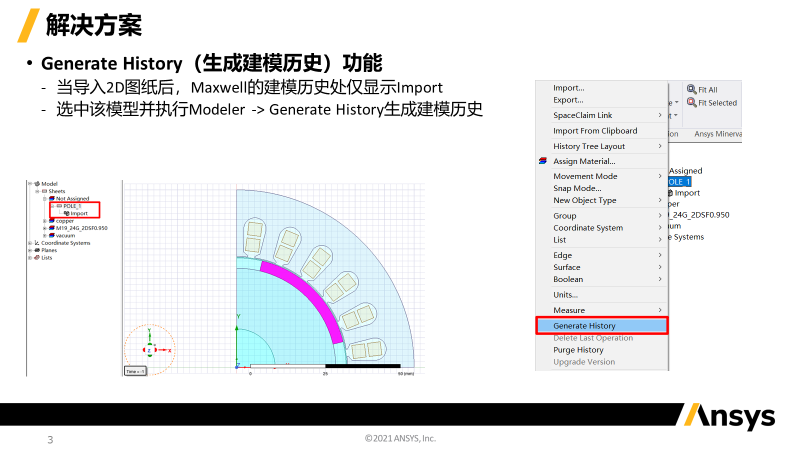Expand the Lists tree node
This screenshot has height=450, width=800.
[x=30, y=258]
